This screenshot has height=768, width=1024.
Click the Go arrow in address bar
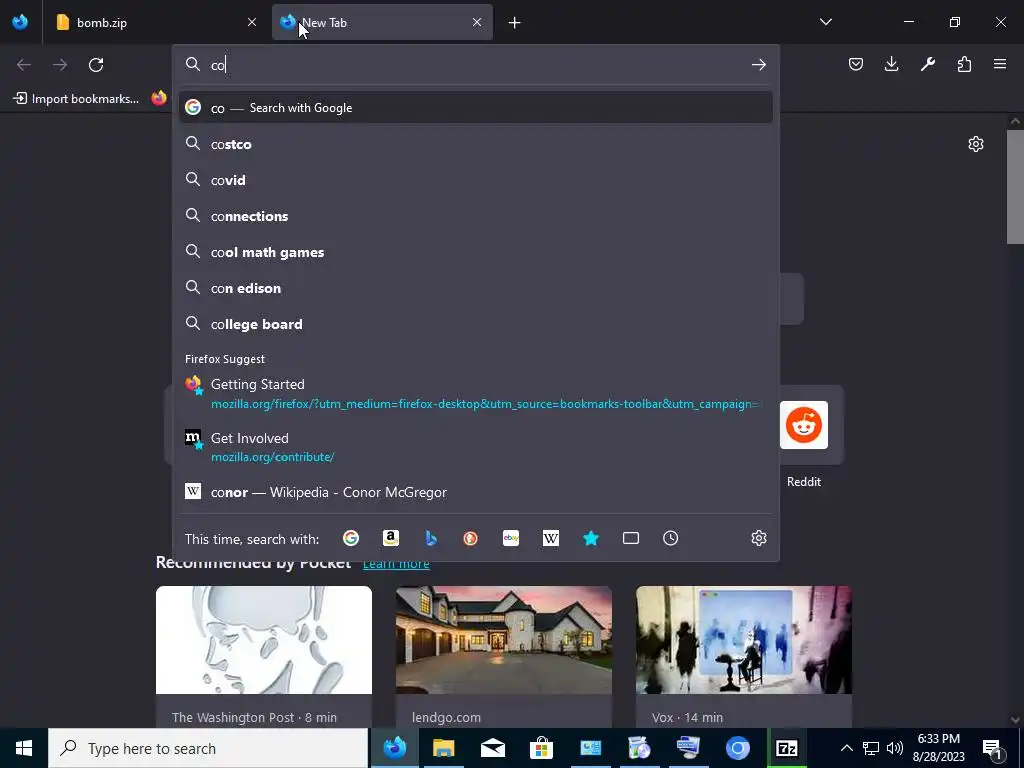tap(758, 65)
